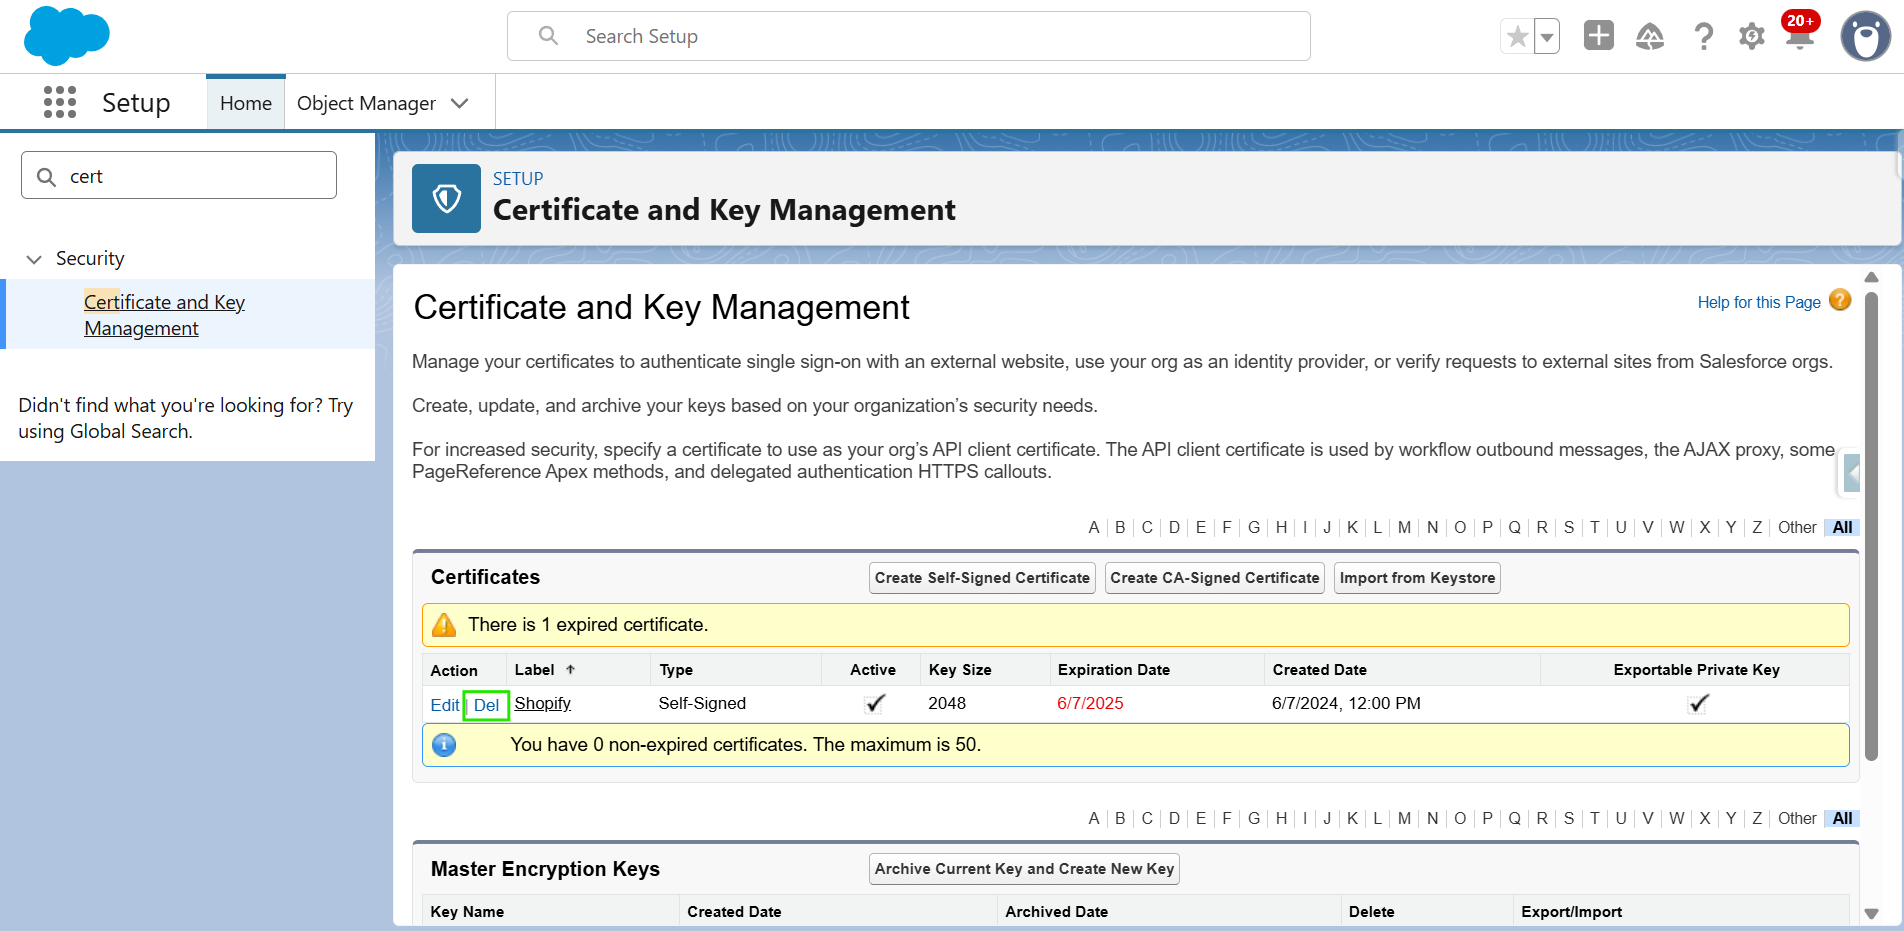The width and height of the screenshot is (1904, 931).
Task: Expand the Object Manager tab dropdown
Action: [460, 103]
